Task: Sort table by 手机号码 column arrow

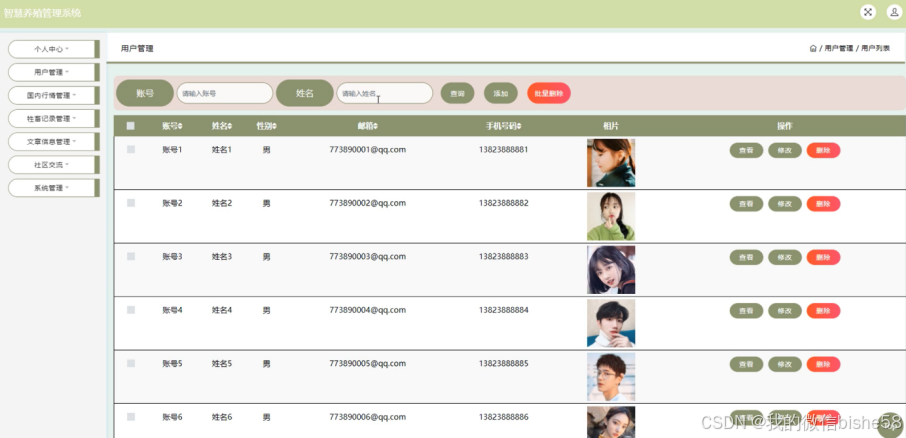Action: coord(519,126)
